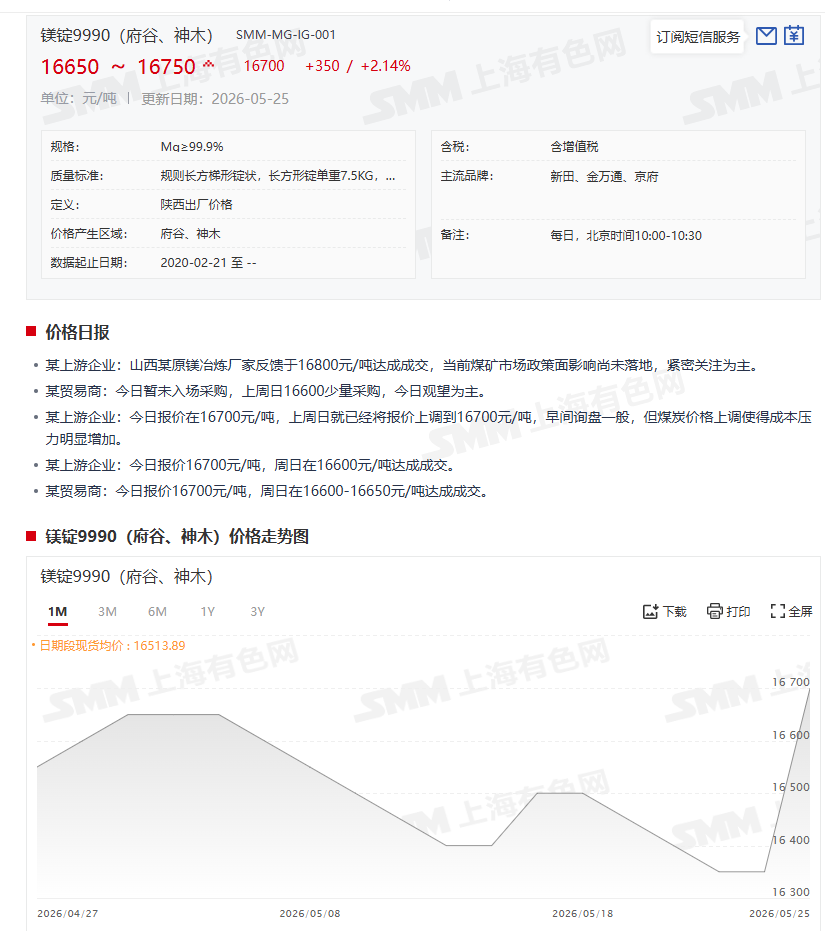Click the 16 700 y-axis label
Image resolution: width=825 pixels, height=931 pixels.
(x=791, y=682)
